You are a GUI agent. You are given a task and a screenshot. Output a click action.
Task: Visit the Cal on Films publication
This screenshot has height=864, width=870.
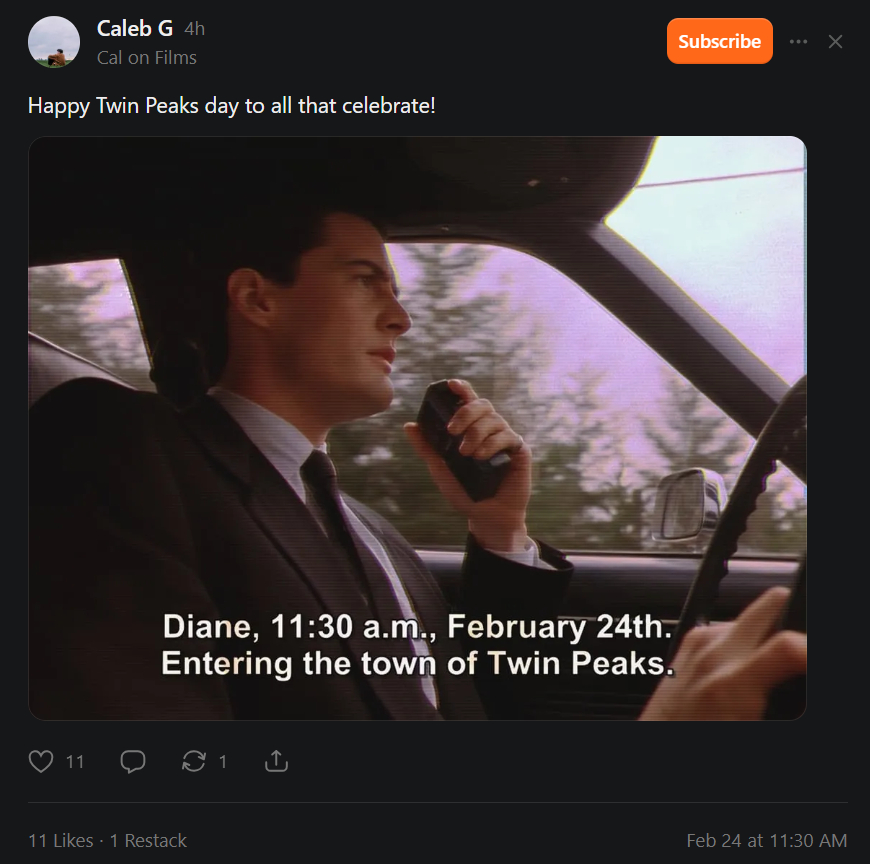[146, 58]
